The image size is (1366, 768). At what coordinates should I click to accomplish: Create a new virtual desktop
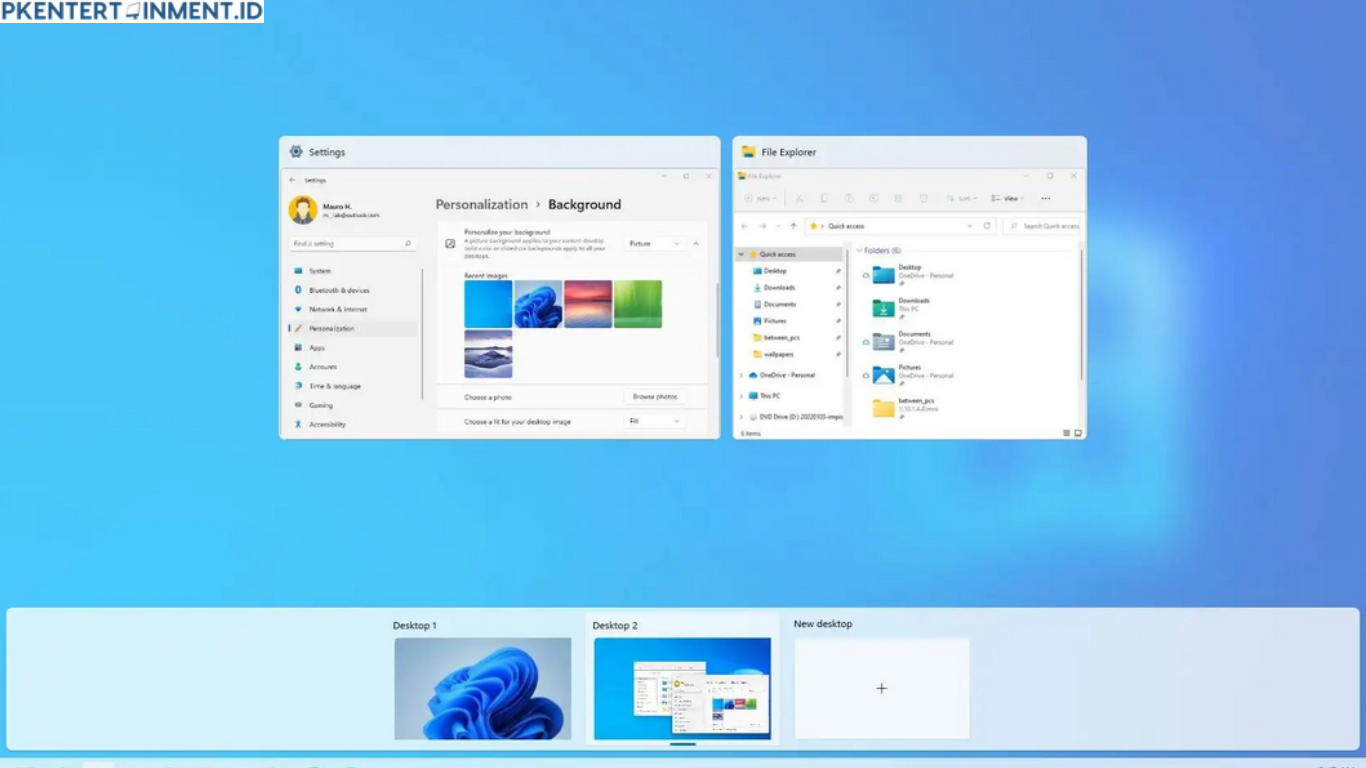[x=881, y=688]
